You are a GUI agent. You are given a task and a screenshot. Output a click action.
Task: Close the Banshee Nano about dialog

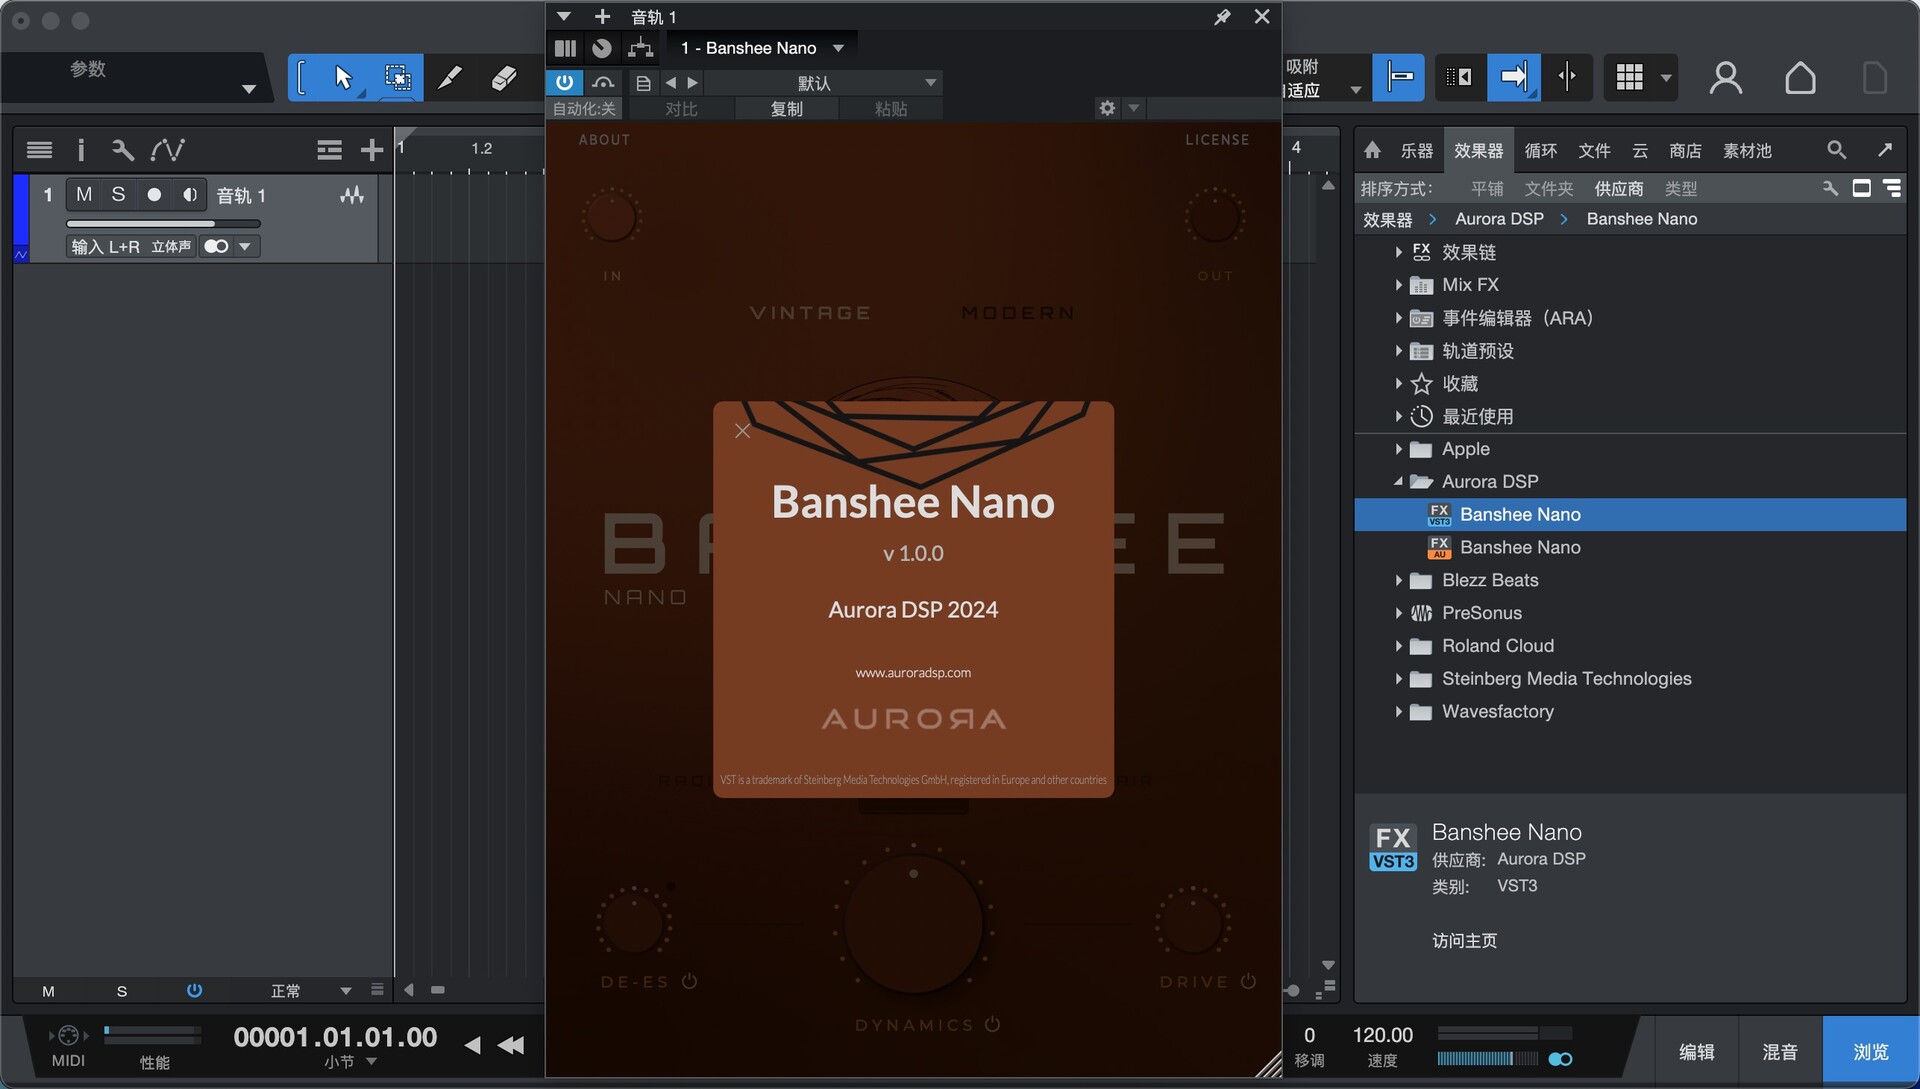tap(742, 431)
